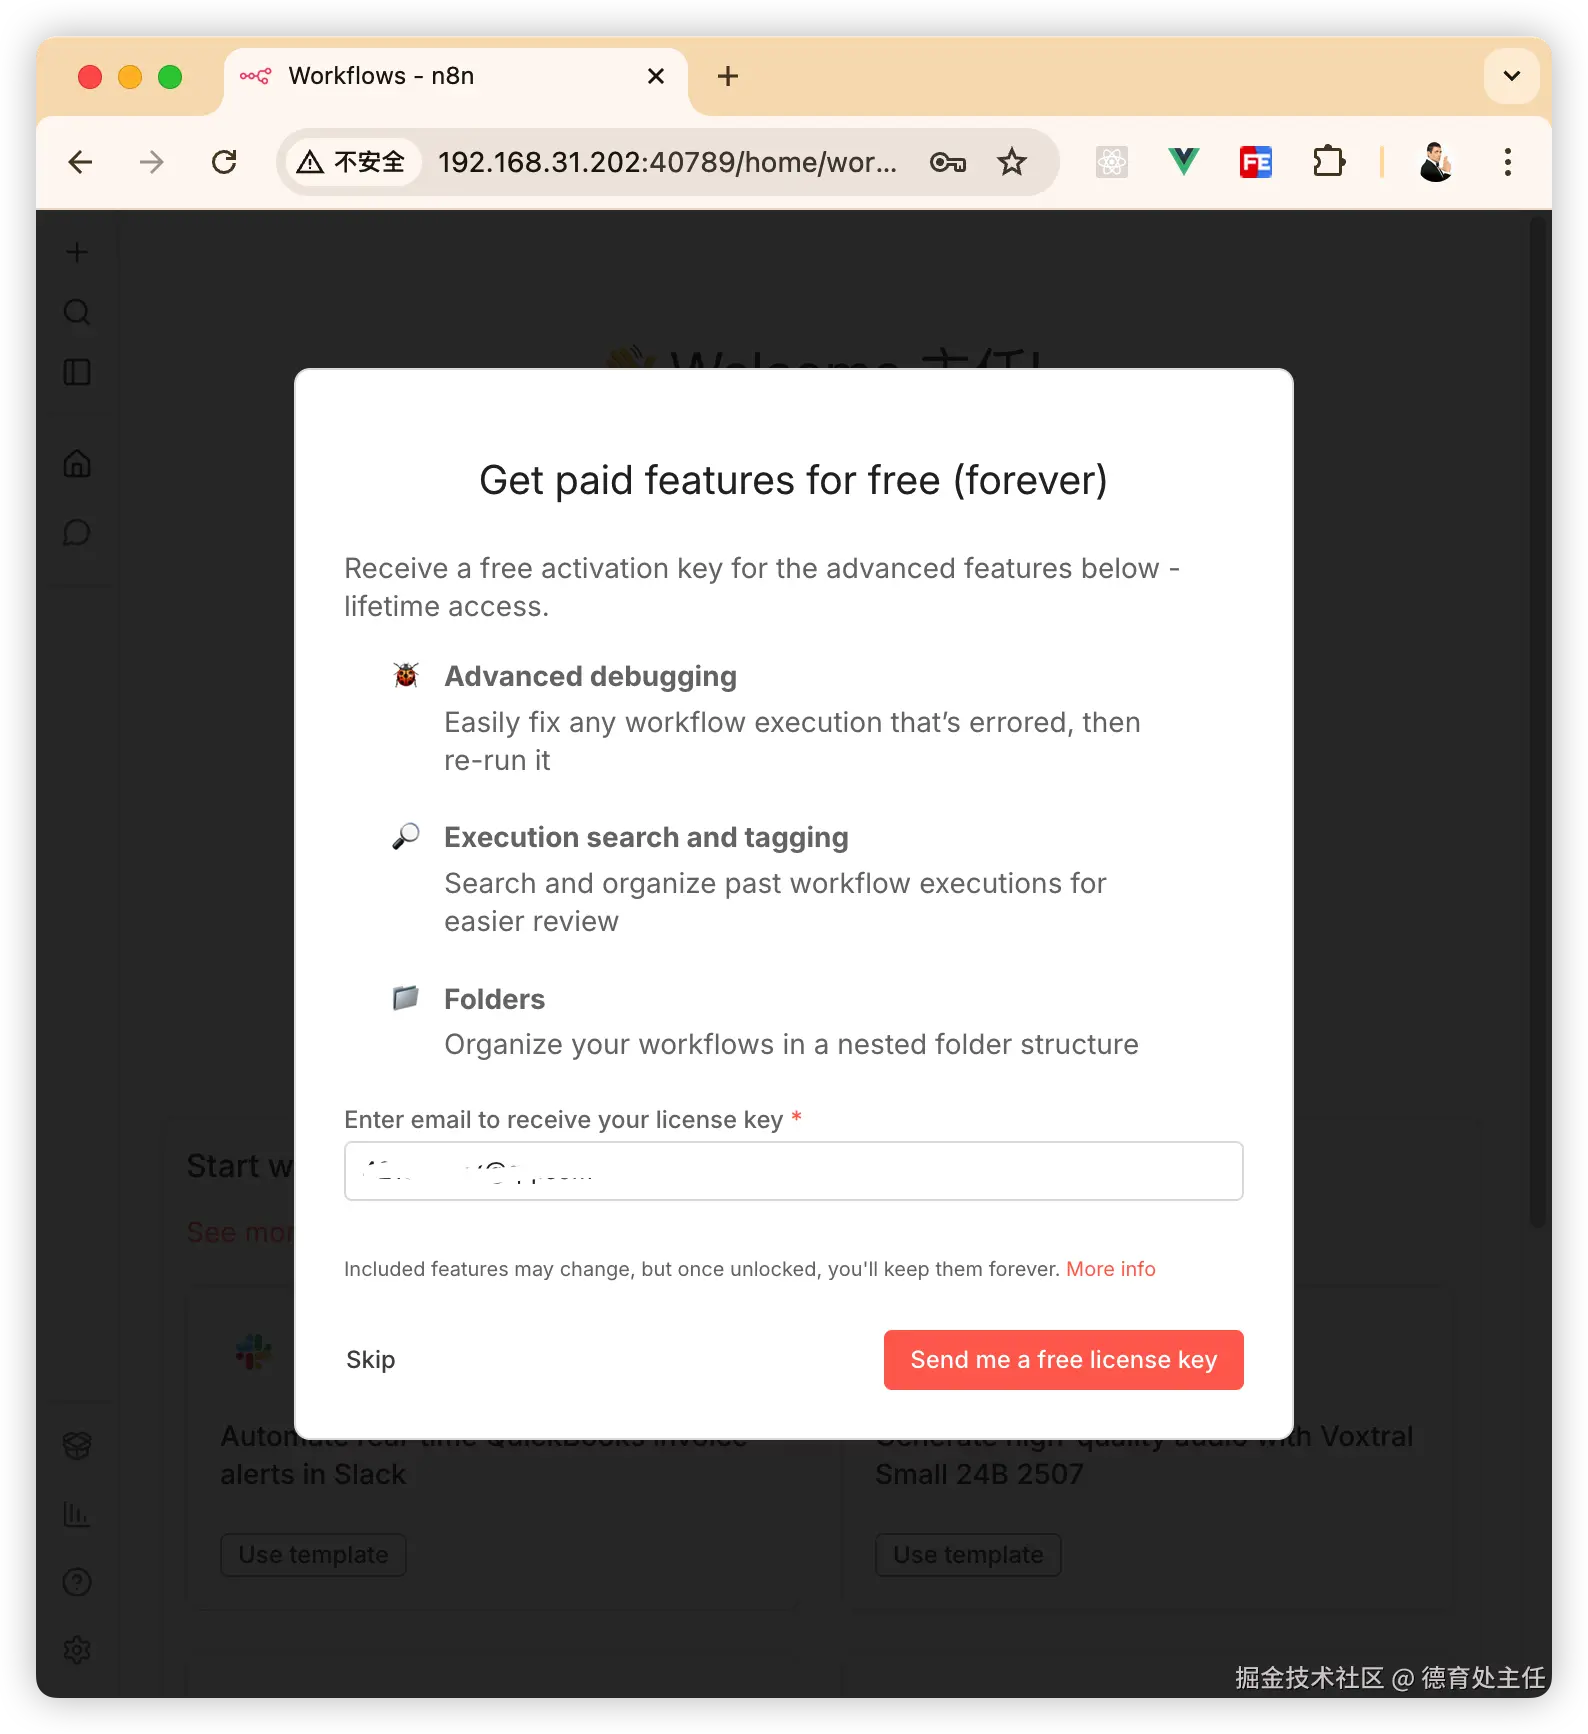Screen dimensions: 1588x1734
Task: Skip the license key offer
Action: 370,1360
